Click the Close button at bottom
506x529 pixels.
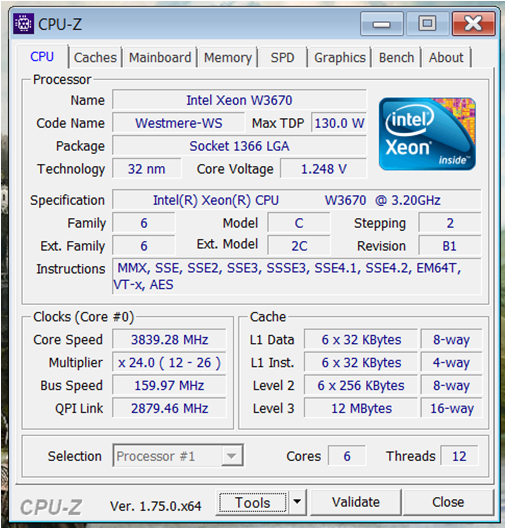tap(448, 502)
